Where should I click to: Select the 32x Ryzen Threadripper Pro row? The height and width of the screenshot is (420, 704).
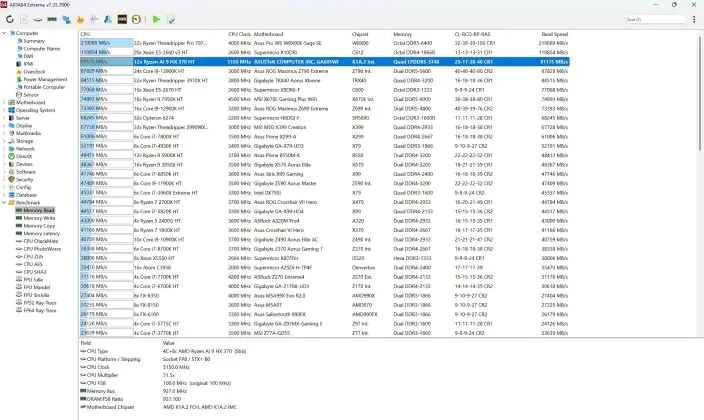pos(325,43)
